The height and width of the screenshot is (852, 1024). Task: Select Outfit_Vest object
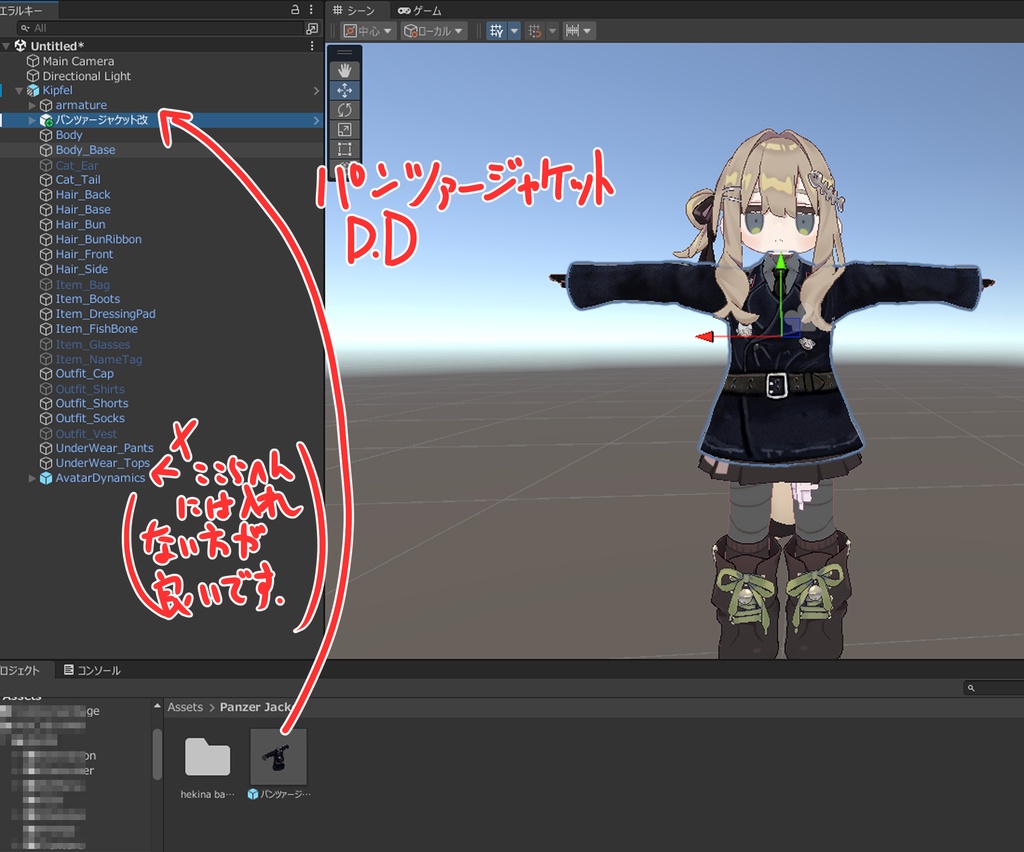86,434
